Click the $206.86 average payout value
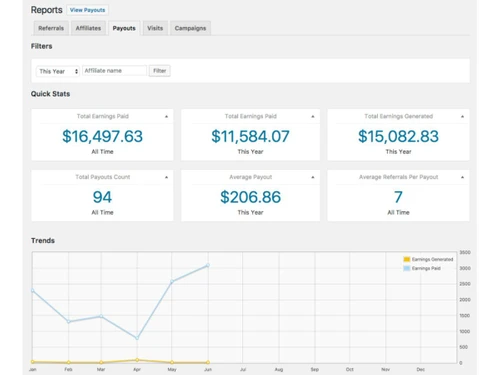 tap(250, 197)
